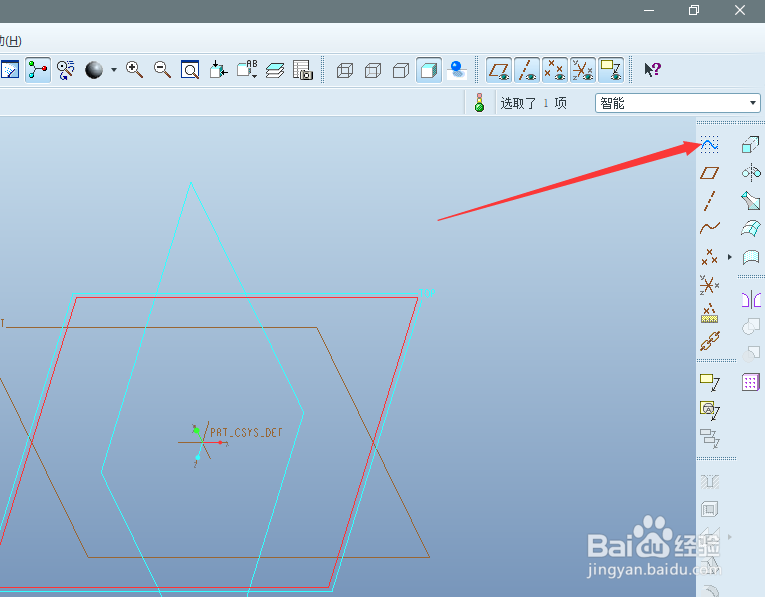Viewport: 765px width, 597px height.
Task: Click the Hole tool icon
Action: (x=709, y=482)
